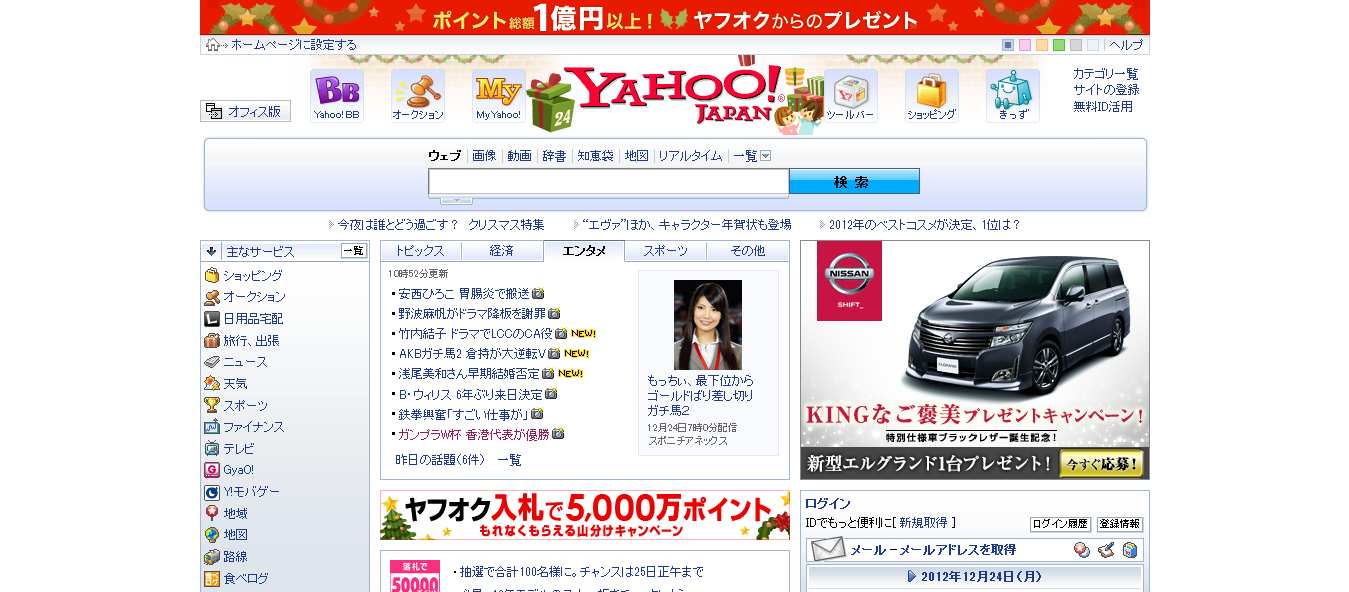Choose the orange color theme swatch
The height and width of the screenshot is (592, 1349).
[x=1042, y=45]
